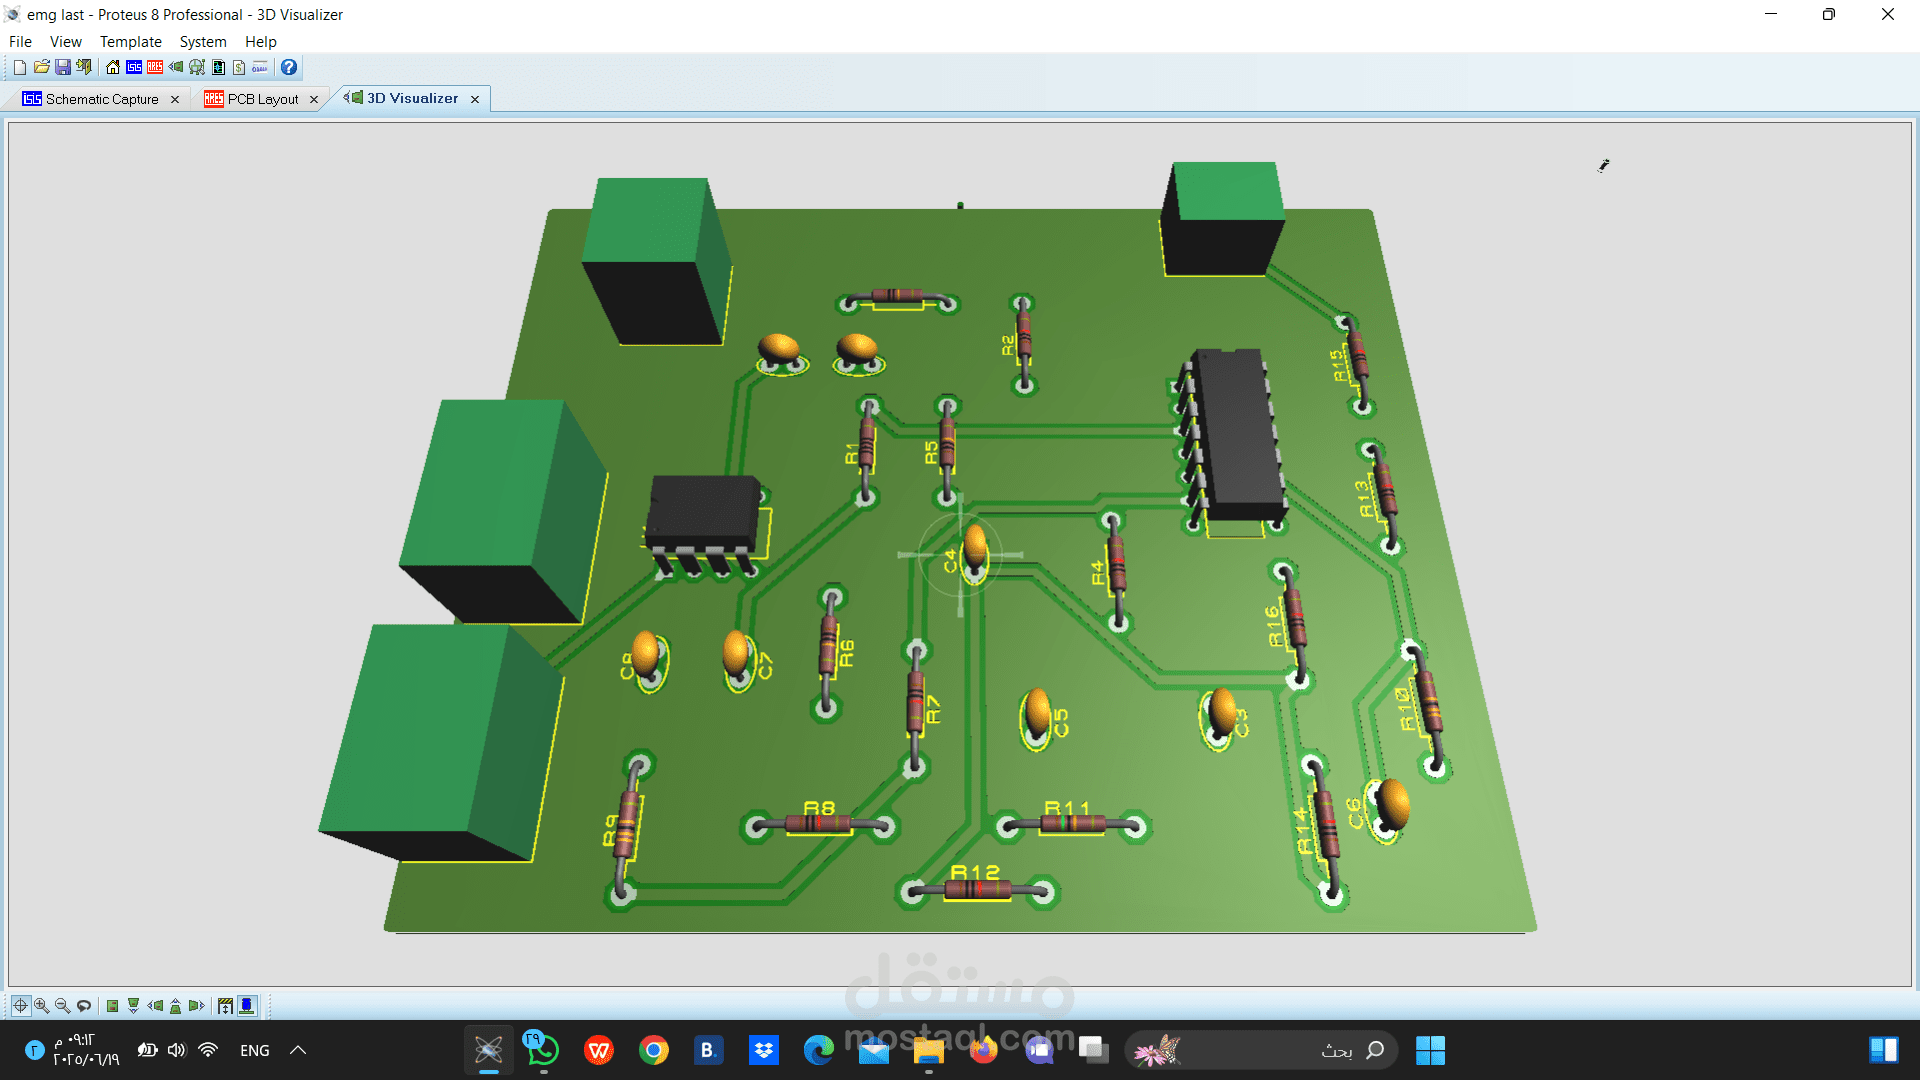
Task: Switch to left view of board
Action: point(155,1006)
